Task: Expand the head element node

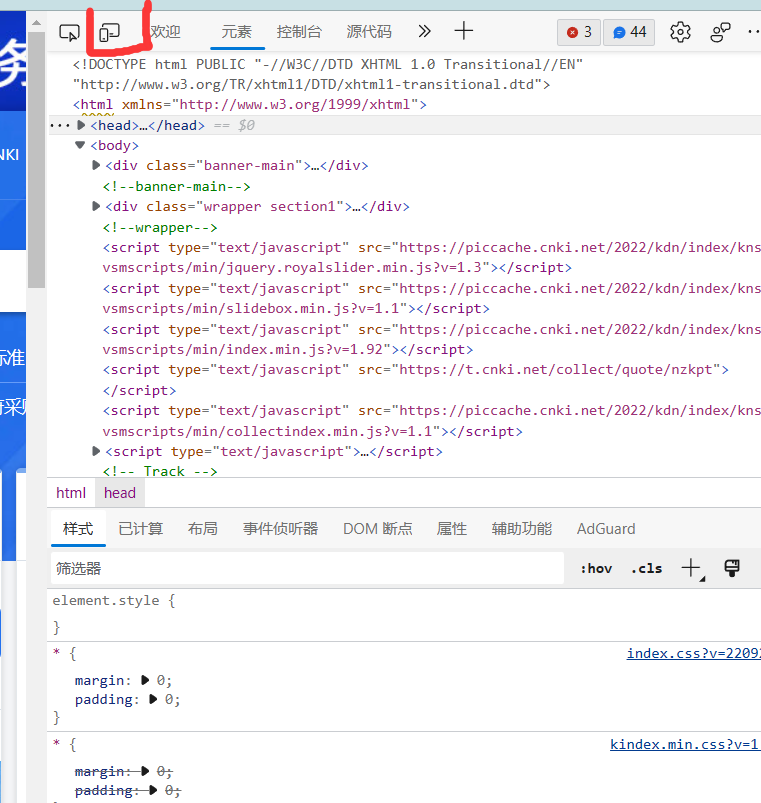Action: [81, 125]
